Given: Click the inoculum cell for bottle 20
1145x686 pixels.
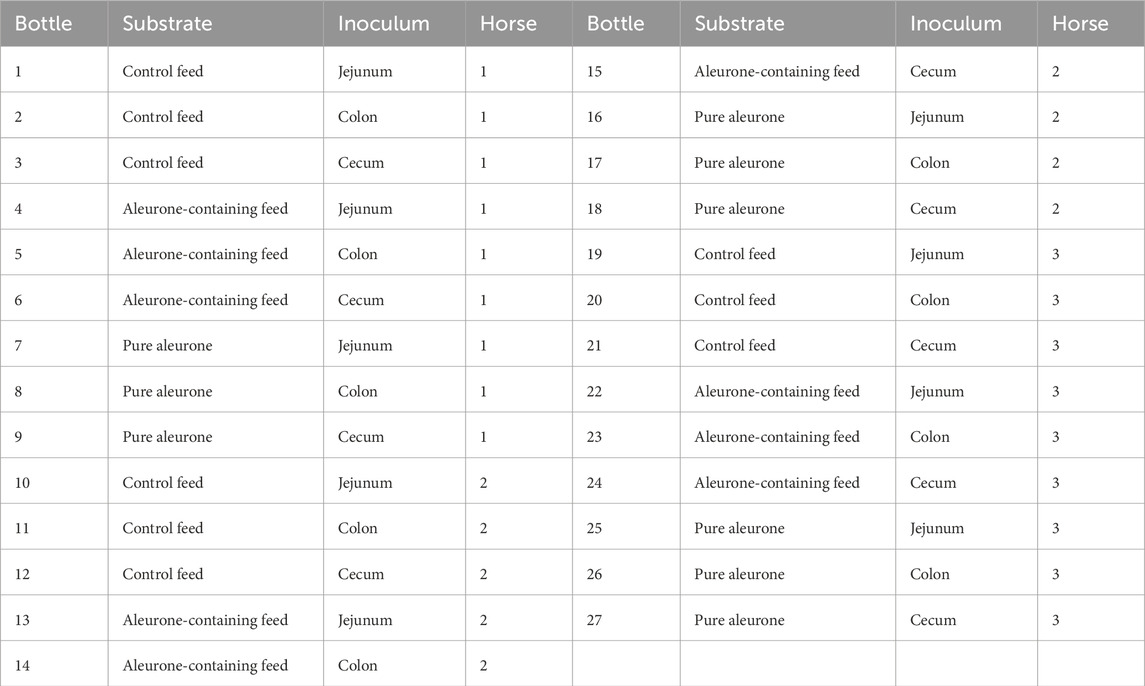Looking at the screenshot, I should [930, 300].
